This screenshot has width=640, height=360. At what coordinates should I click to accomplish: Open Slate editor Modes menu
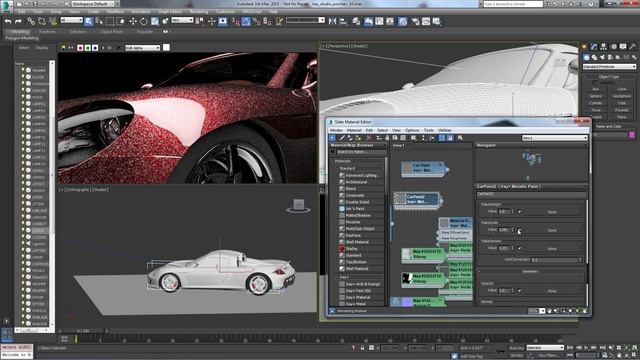336,130
